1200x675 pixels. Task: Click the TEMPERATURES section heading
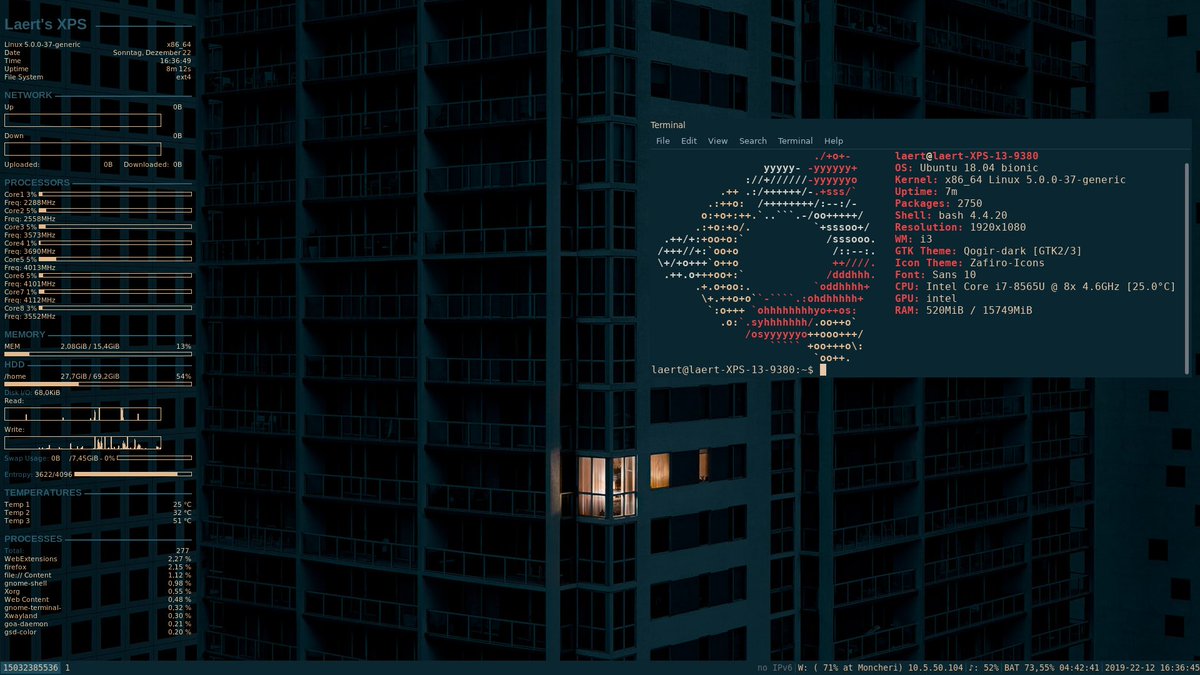(43, 492)
